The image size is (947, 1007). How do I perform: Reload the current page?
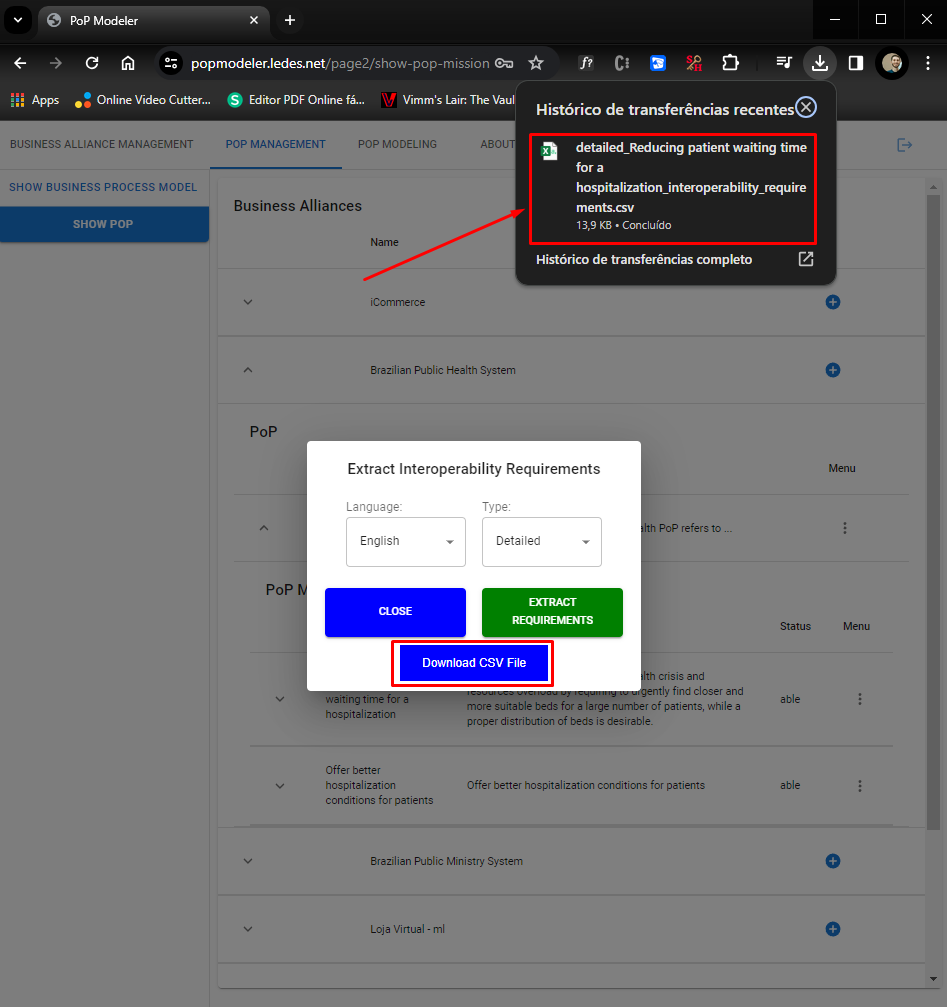[x=92, y=63]
